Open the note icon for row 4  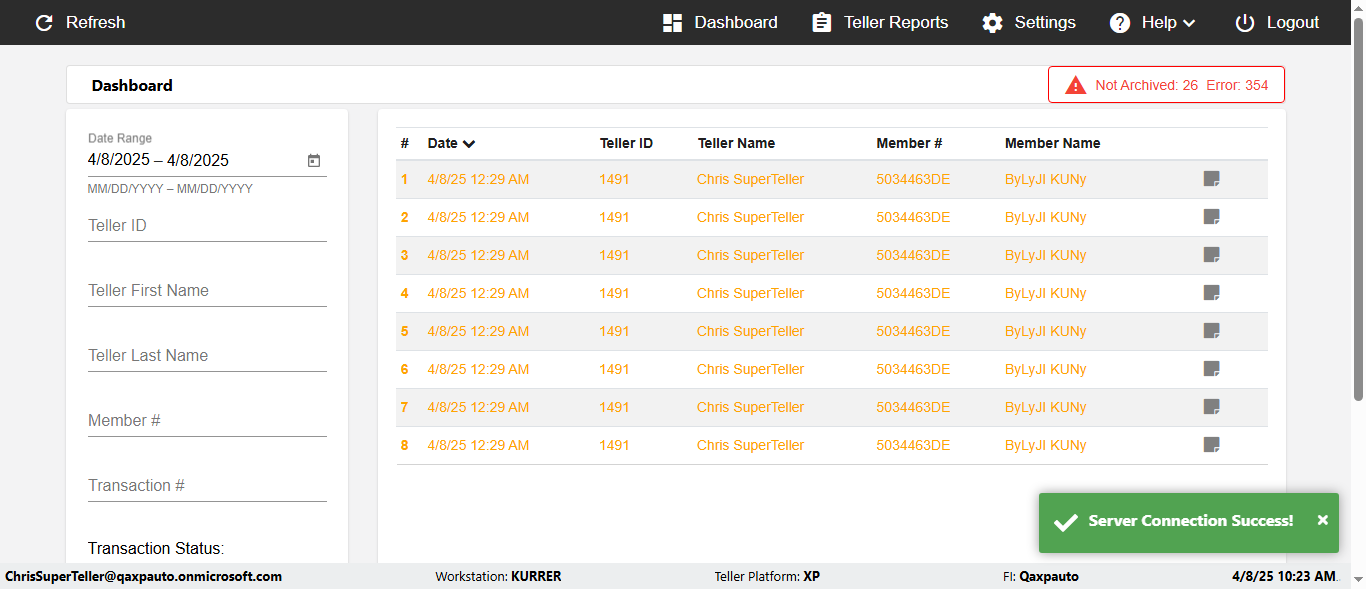1211,293
